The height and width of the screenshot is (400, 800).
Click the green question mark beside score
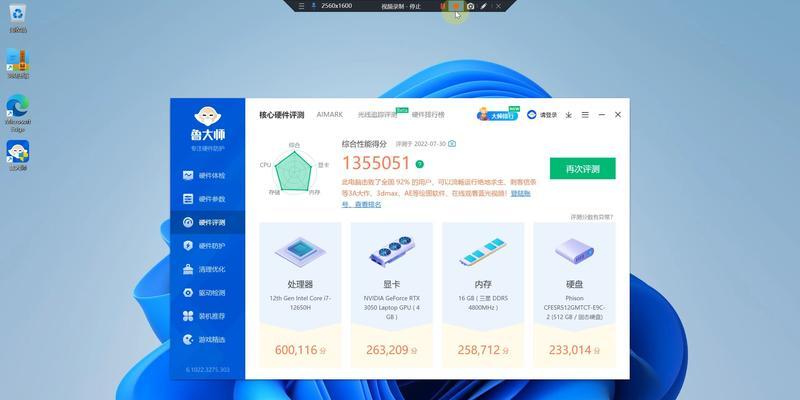click(x=419, y=164)
